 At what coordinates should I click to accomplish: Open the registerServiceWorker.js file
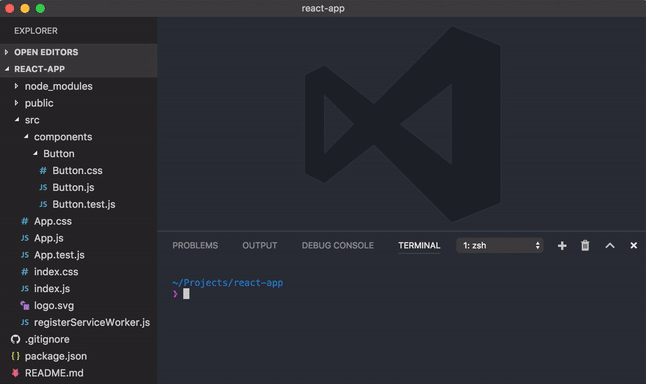[x=92, y=323]
